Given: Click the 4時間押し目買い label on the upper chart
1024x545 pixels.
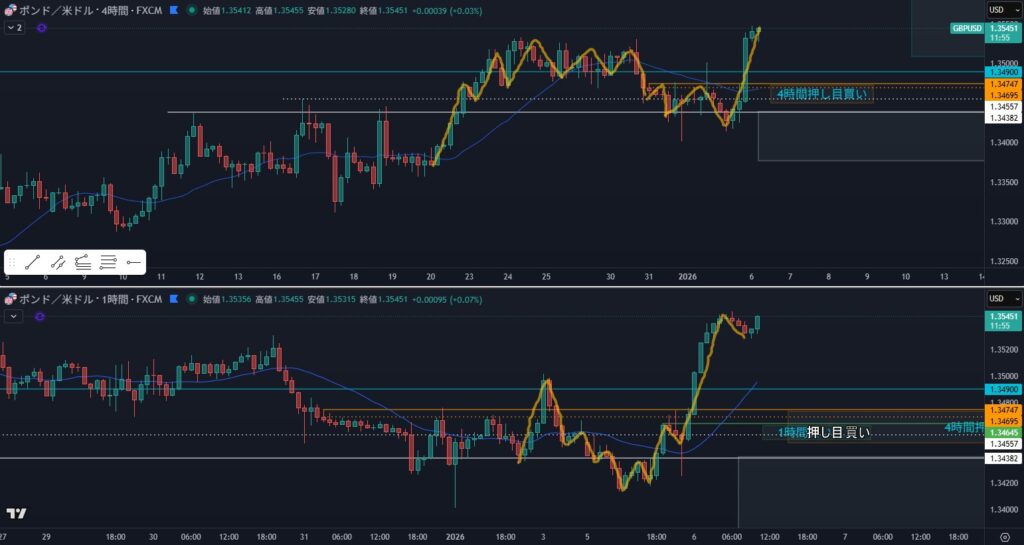Looking at the screenshot, I should [822, 94].
